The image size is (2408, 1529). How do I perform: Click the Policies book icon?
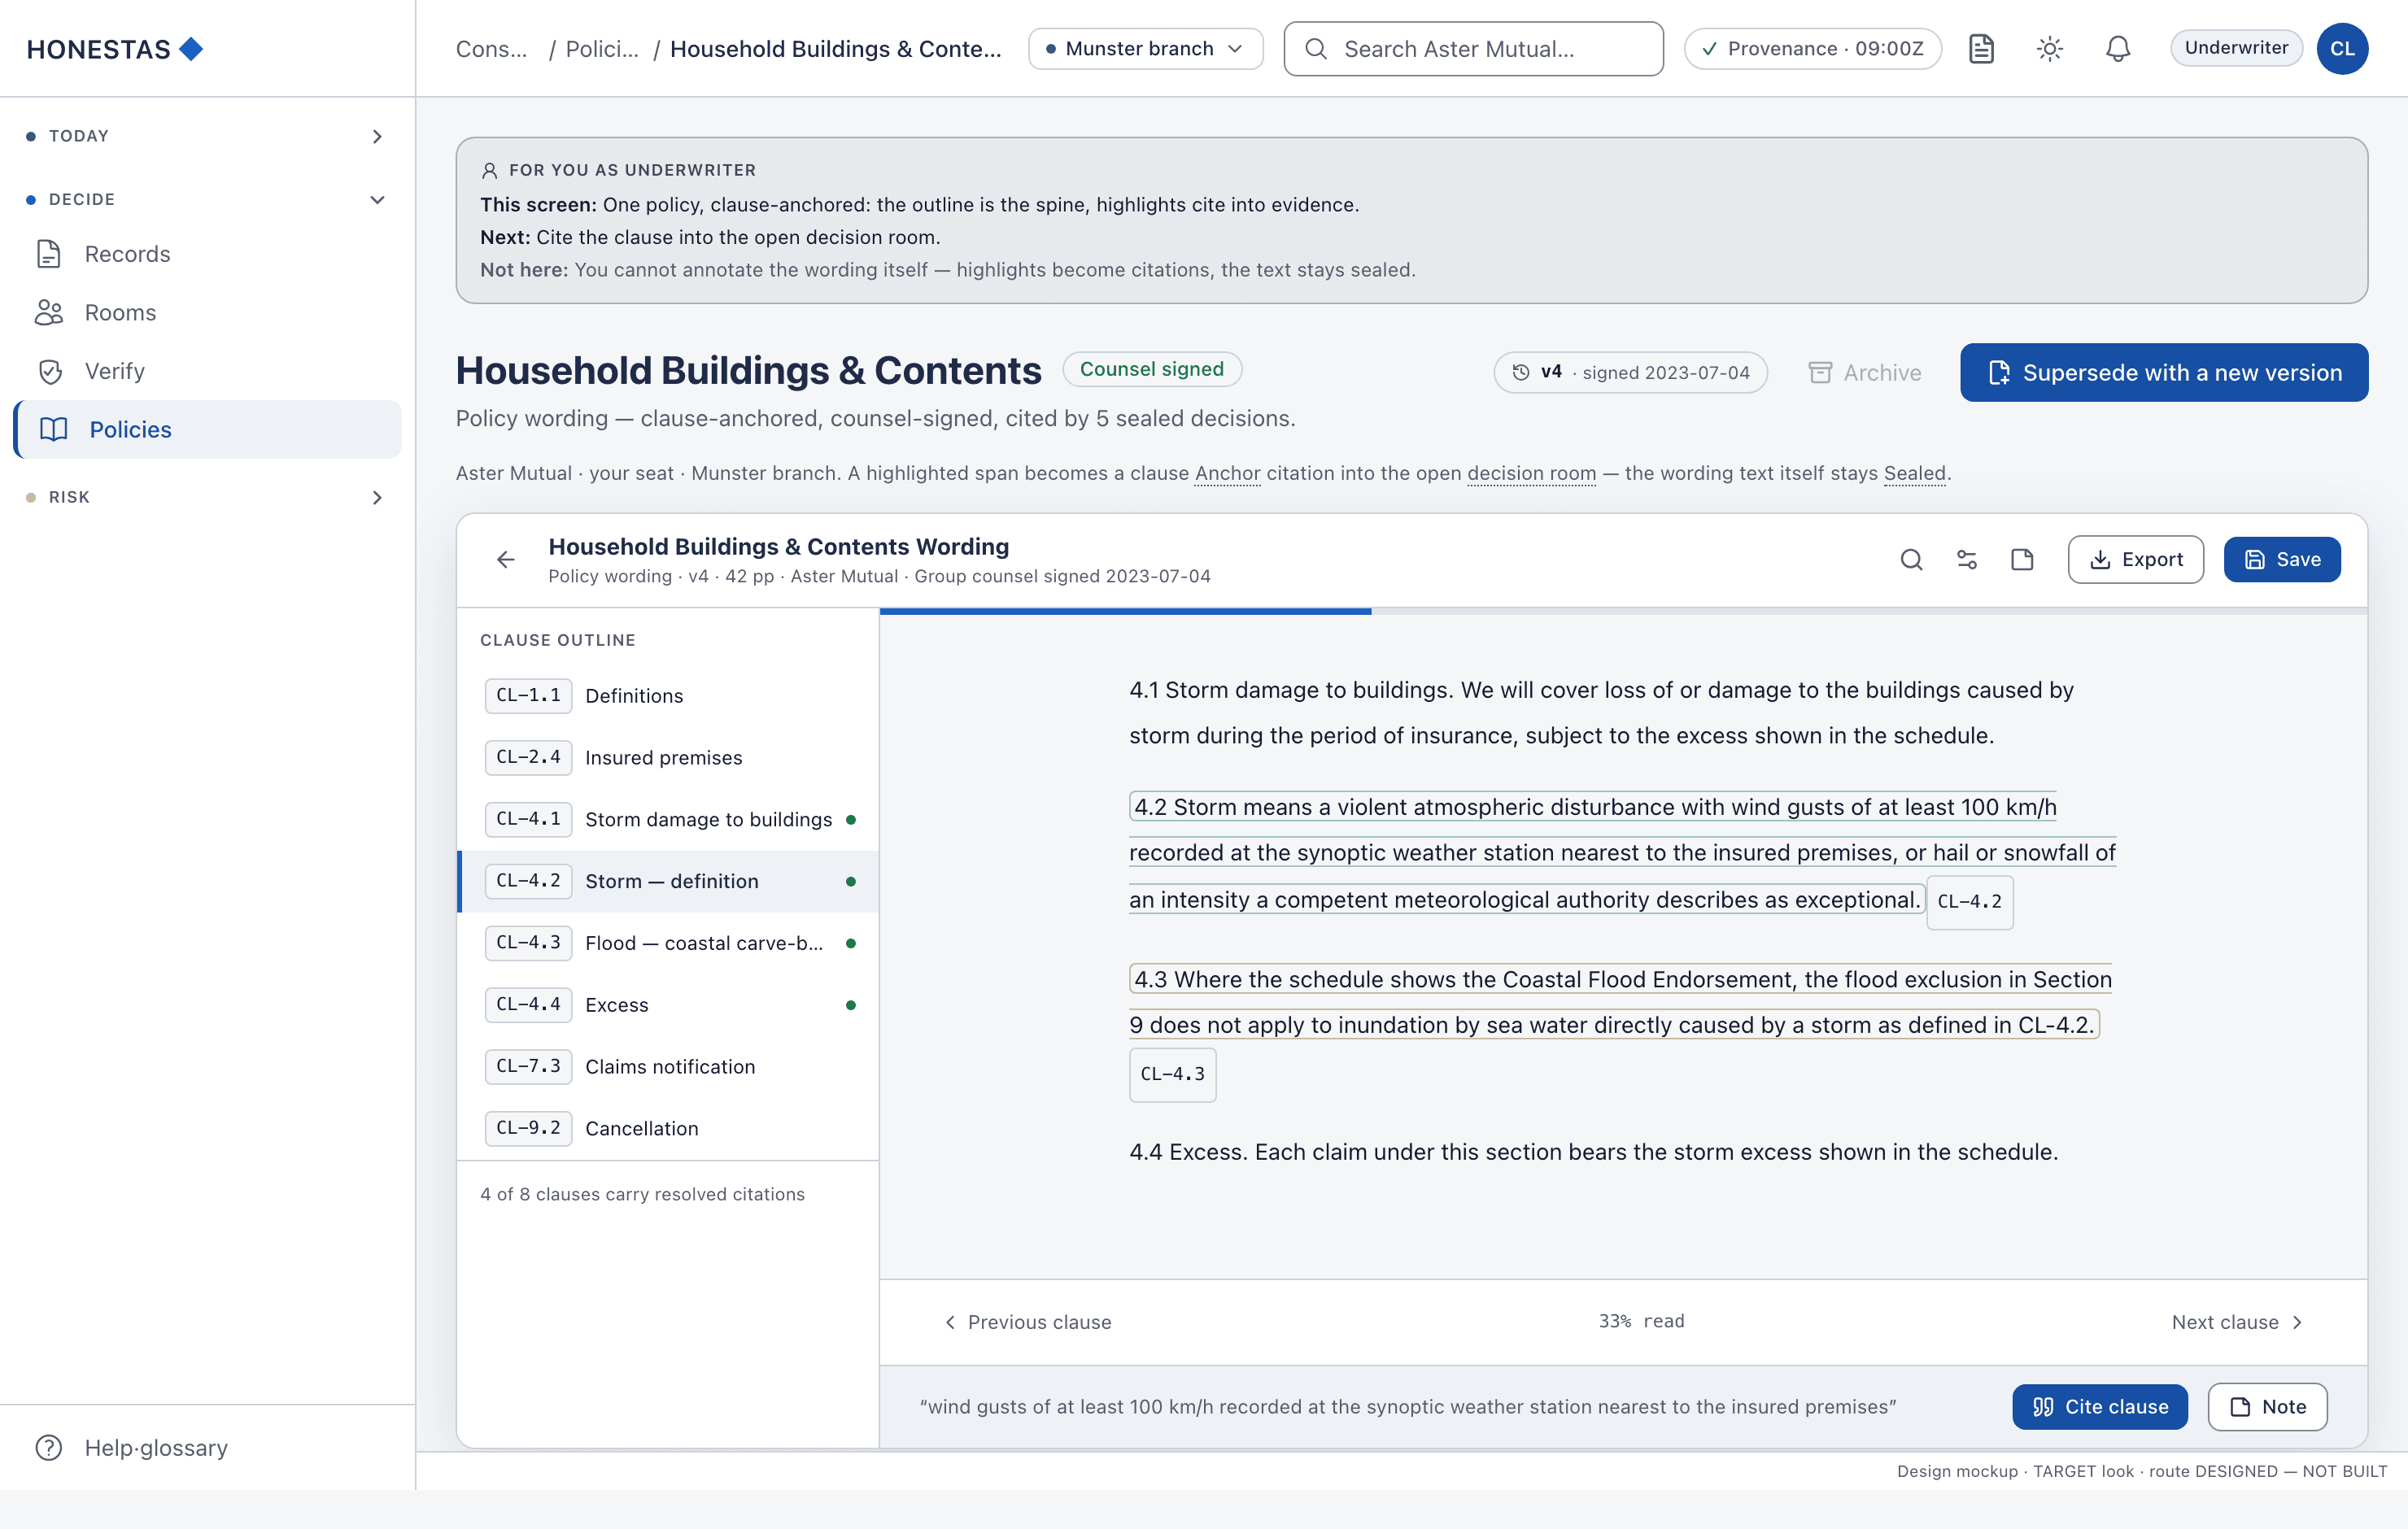click(x=54, y=429)
